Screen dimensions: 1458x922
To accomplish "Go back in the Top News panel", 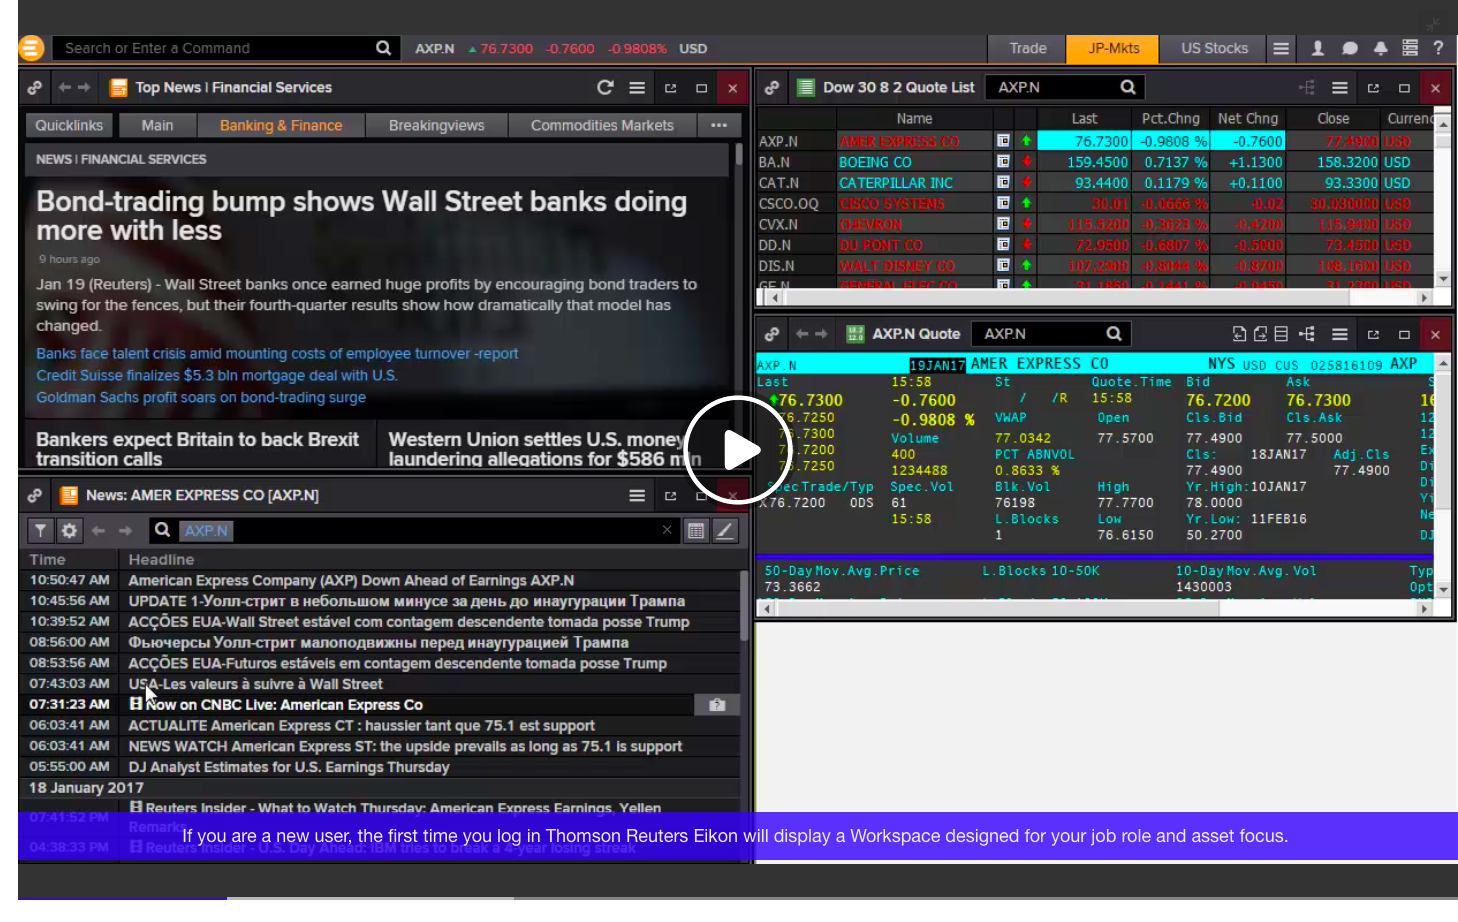I will (64, 88).
